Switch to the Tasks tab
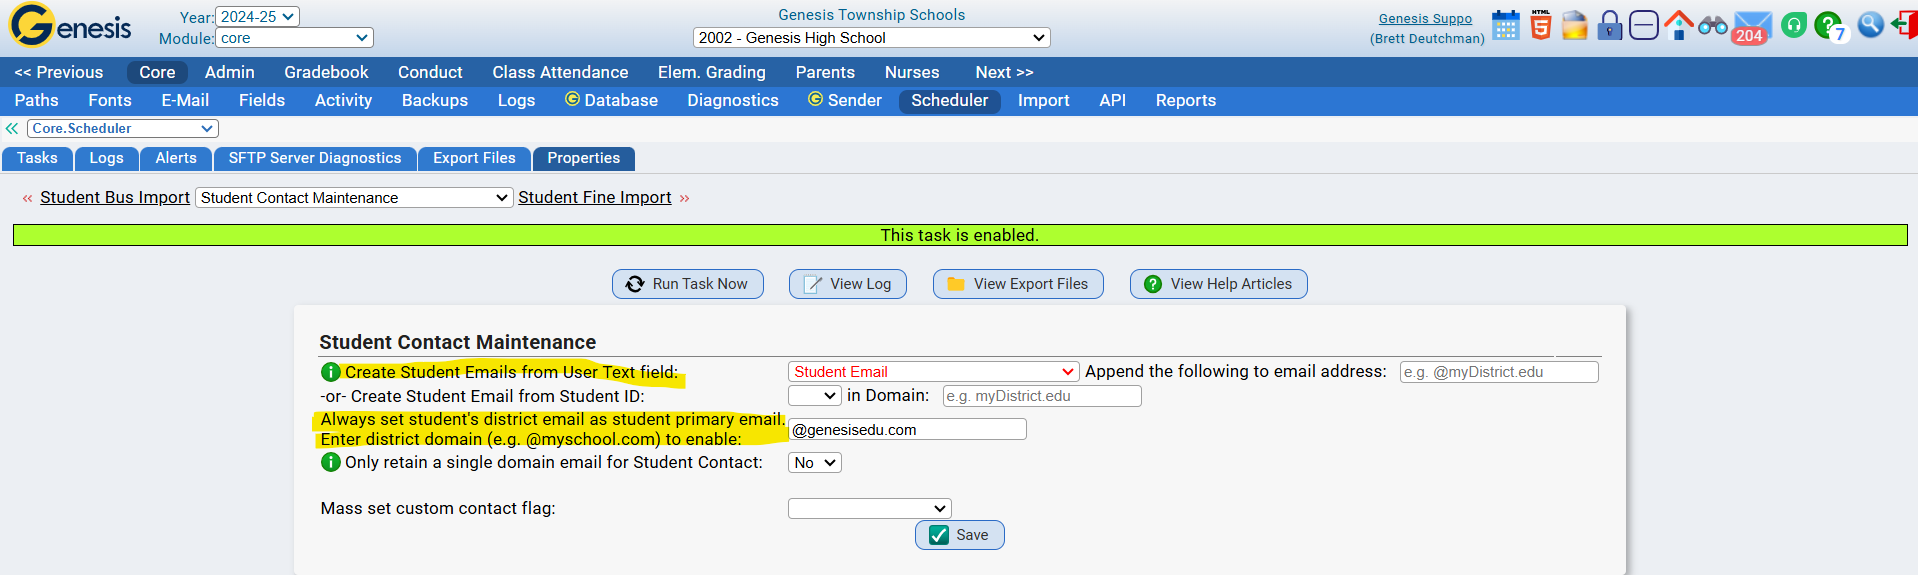The height and width of the screenshot is (575, 1918). pos(37,158)
